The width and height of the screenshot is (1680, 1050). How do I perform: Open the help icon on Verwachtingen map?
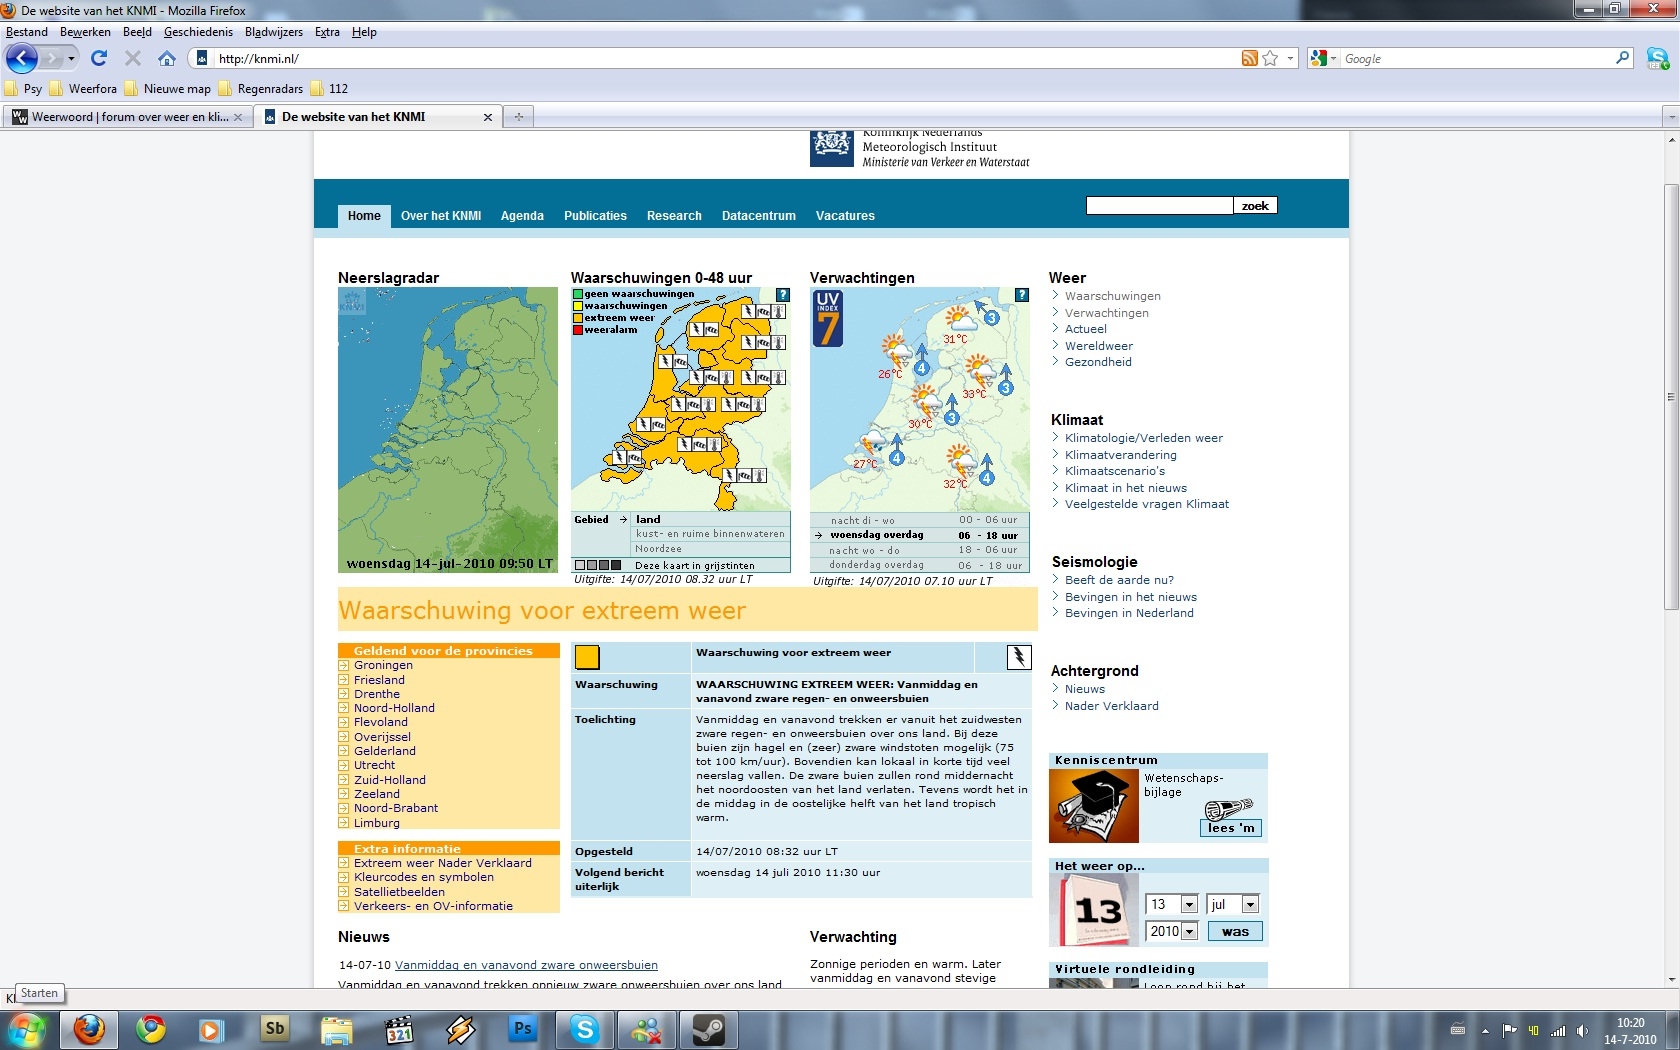1021,295
